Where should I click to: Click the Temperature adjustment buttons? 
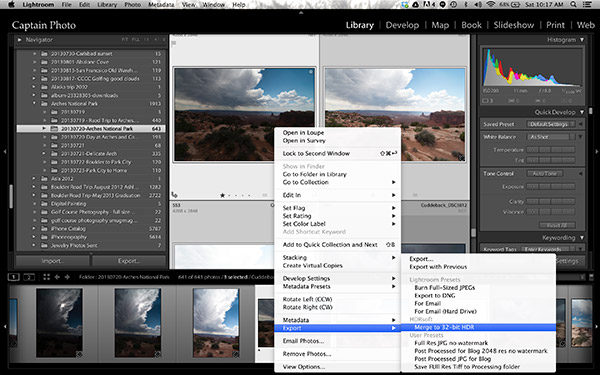551,150
